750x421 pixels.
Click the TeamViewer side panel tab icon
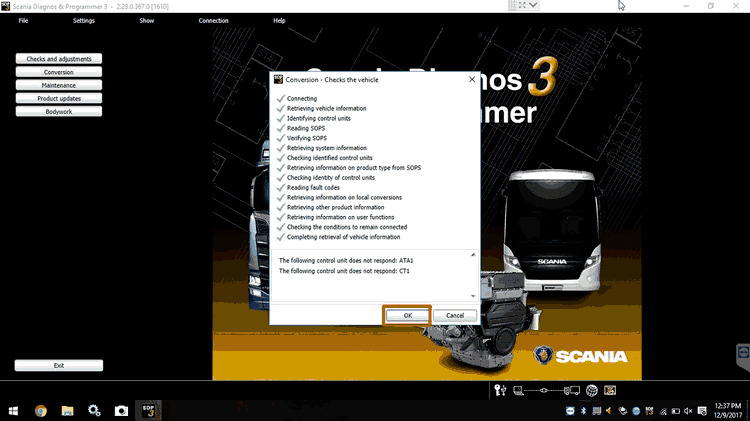[x=743, y=353]
